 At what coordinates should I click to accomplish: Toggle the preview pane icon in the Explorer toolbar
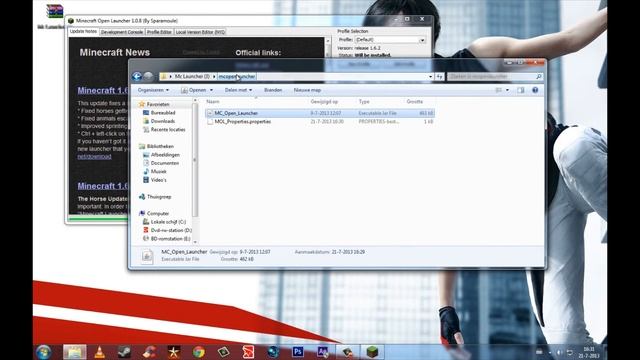click(520, 90)
